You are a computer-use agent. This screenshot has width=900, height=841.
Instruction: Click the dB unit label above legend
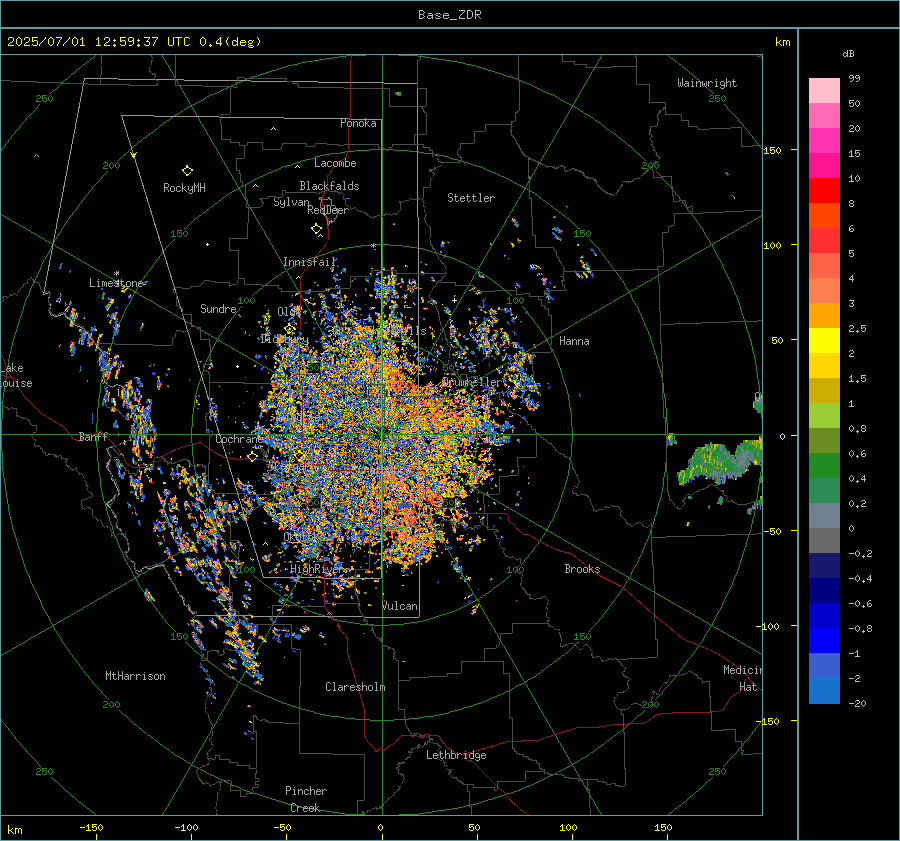pyautogui.click(x=848, y=53)
